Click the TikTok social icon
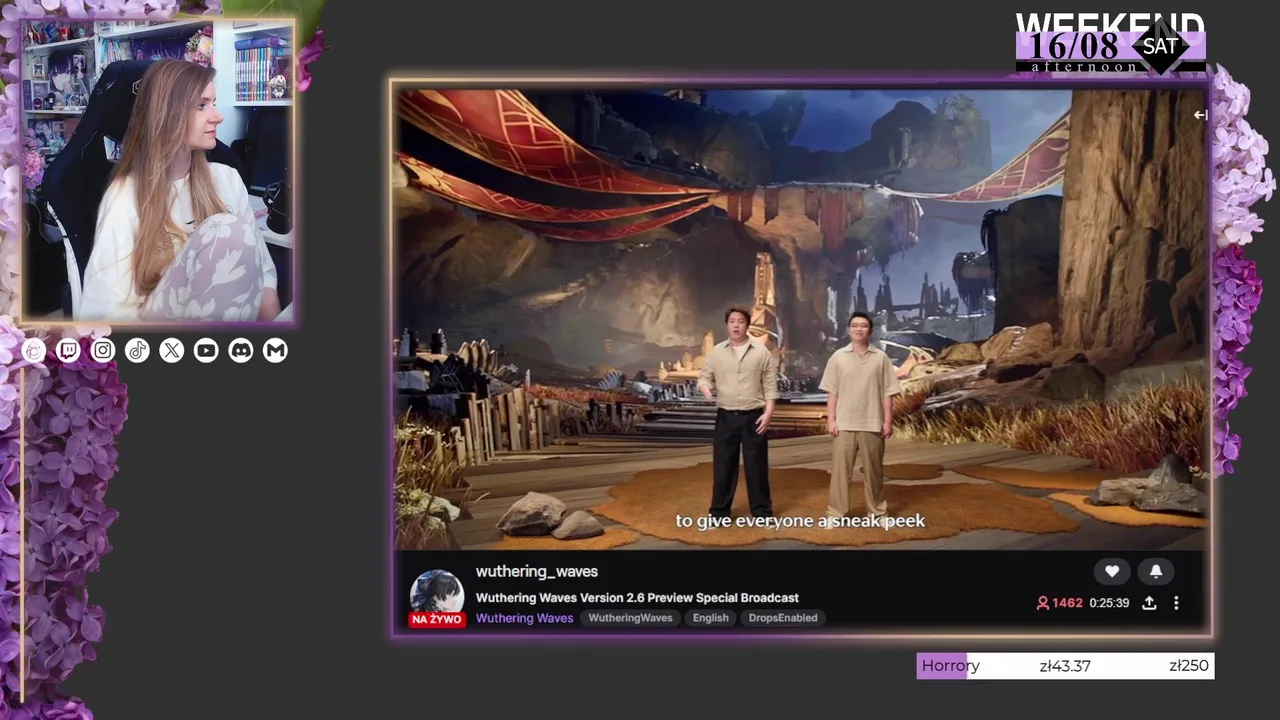1280x720 pixels. [137, 350]
